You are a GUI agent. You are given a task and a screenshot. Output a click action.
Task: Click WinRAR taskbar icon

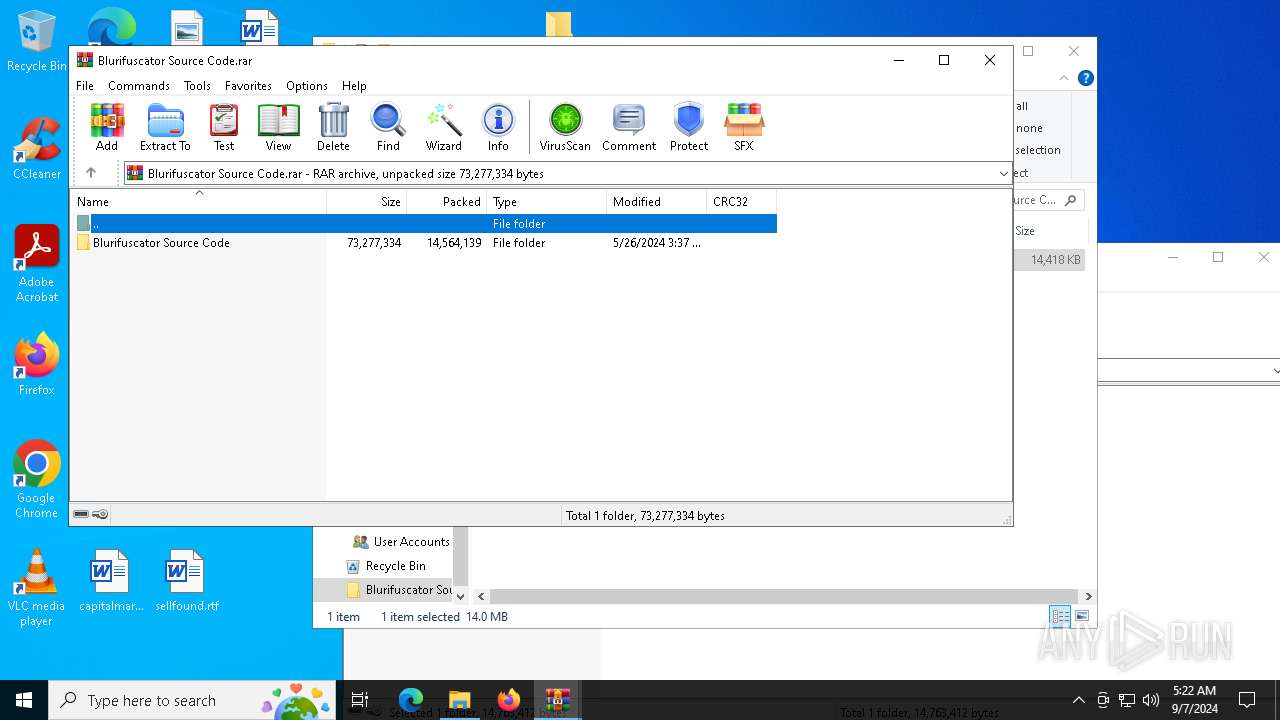click(557, 700)
